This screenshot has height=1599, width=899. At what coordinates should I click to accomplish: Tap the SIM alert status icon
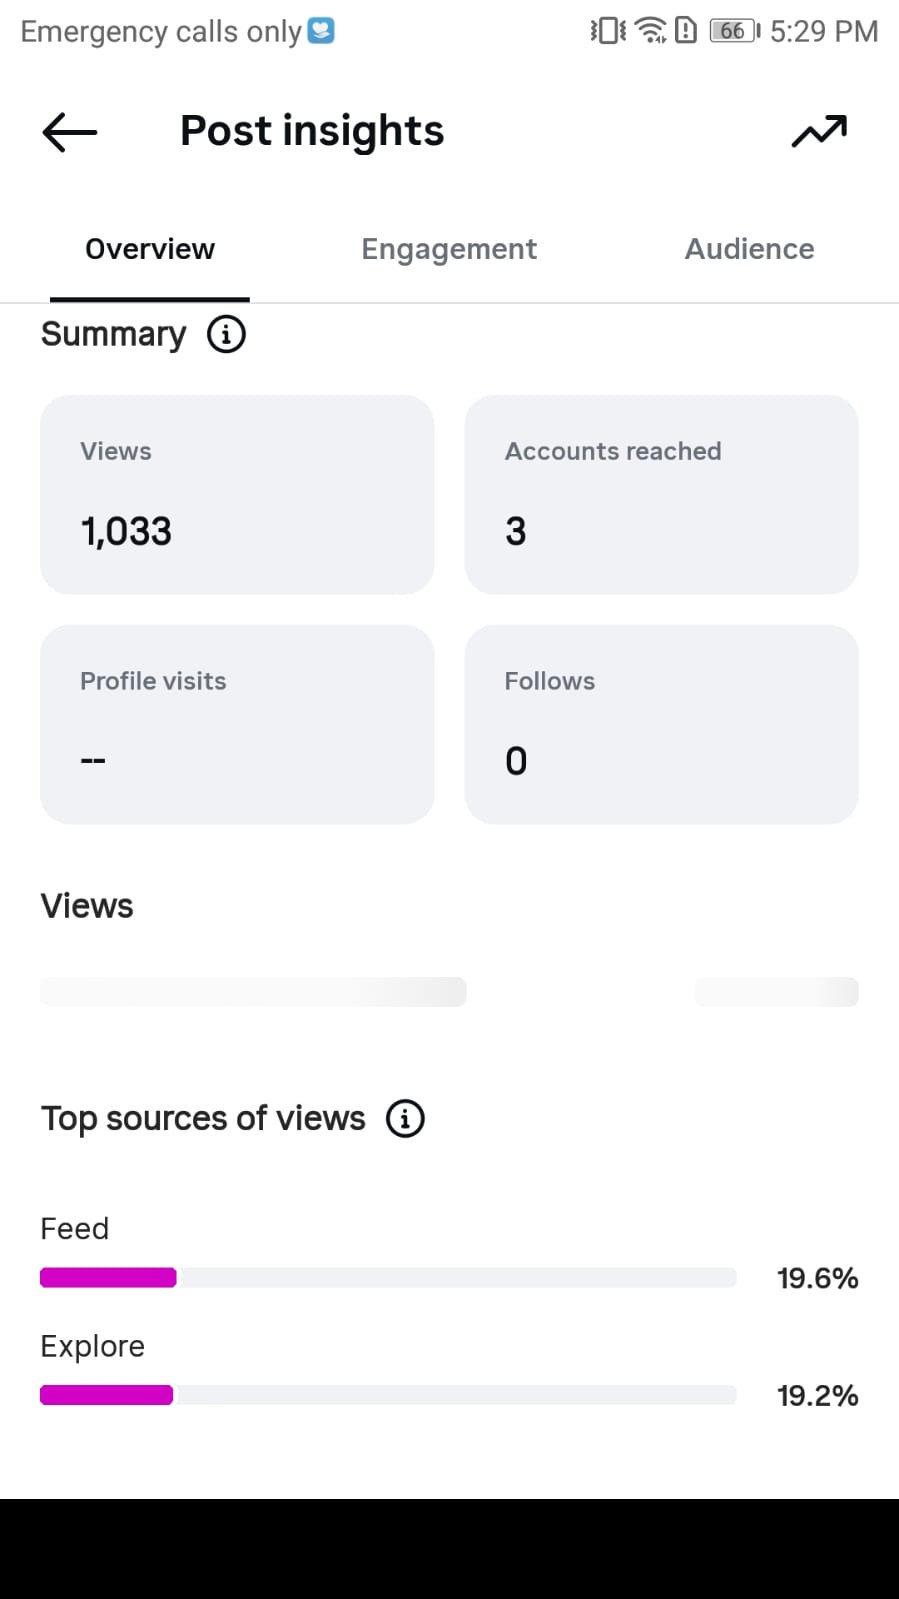pyautogui.click(x=686, y=31)
